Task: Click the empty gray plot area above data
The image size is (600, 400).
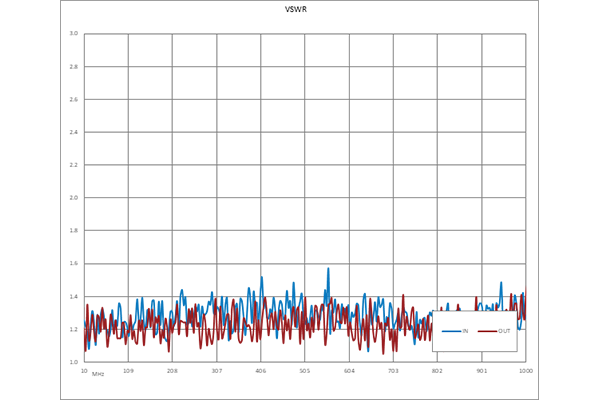Action: [300, 150]
